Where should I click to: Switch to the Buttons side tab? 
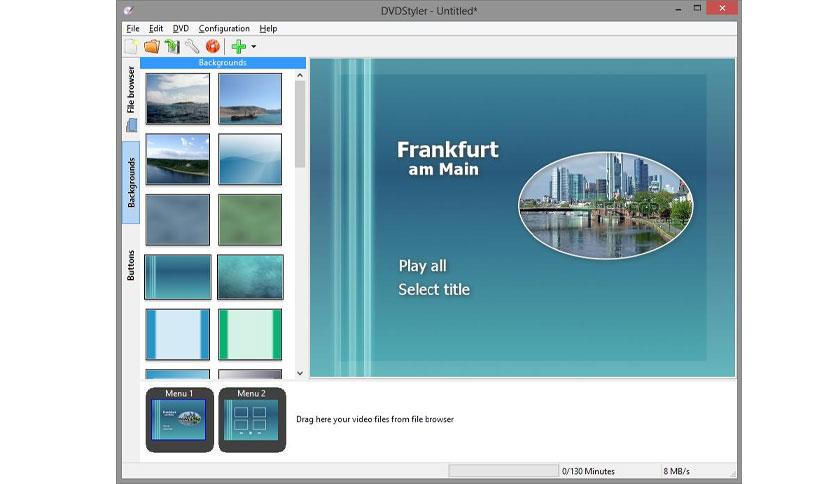[131, 265]
